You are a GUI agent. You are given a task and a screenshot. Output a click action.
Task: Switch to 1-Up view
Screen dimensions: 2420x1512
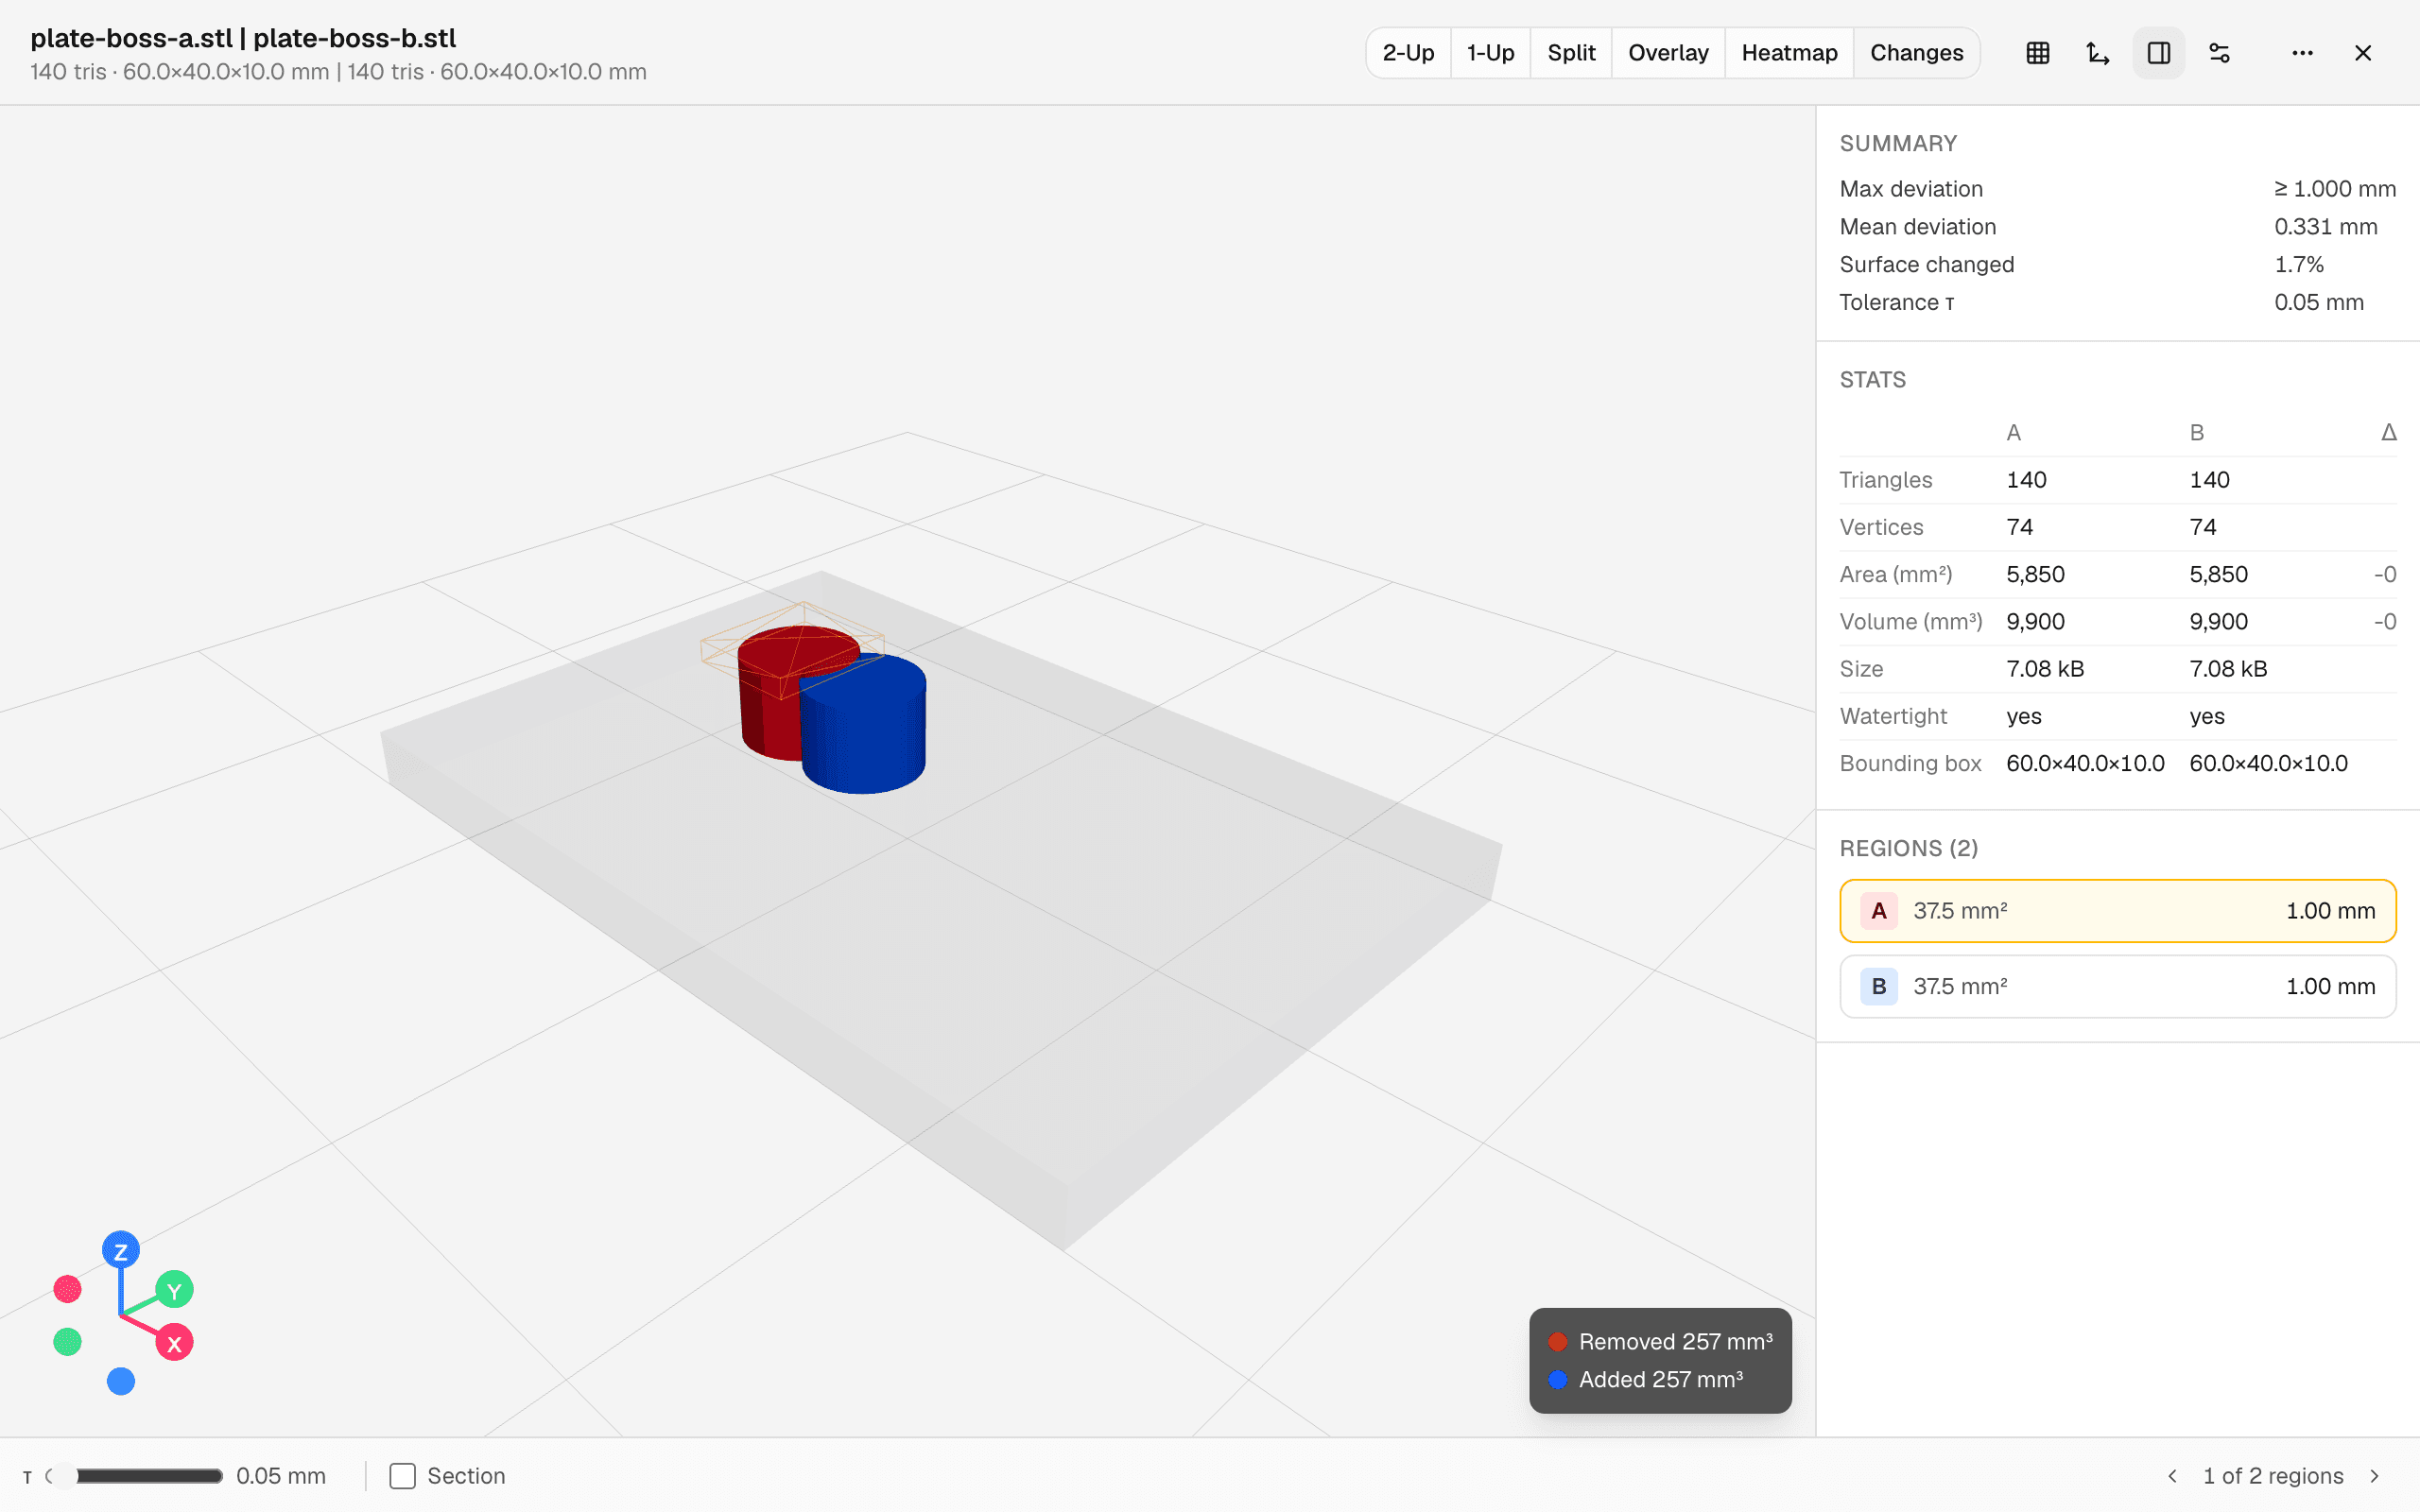[x=1490, y=53]
